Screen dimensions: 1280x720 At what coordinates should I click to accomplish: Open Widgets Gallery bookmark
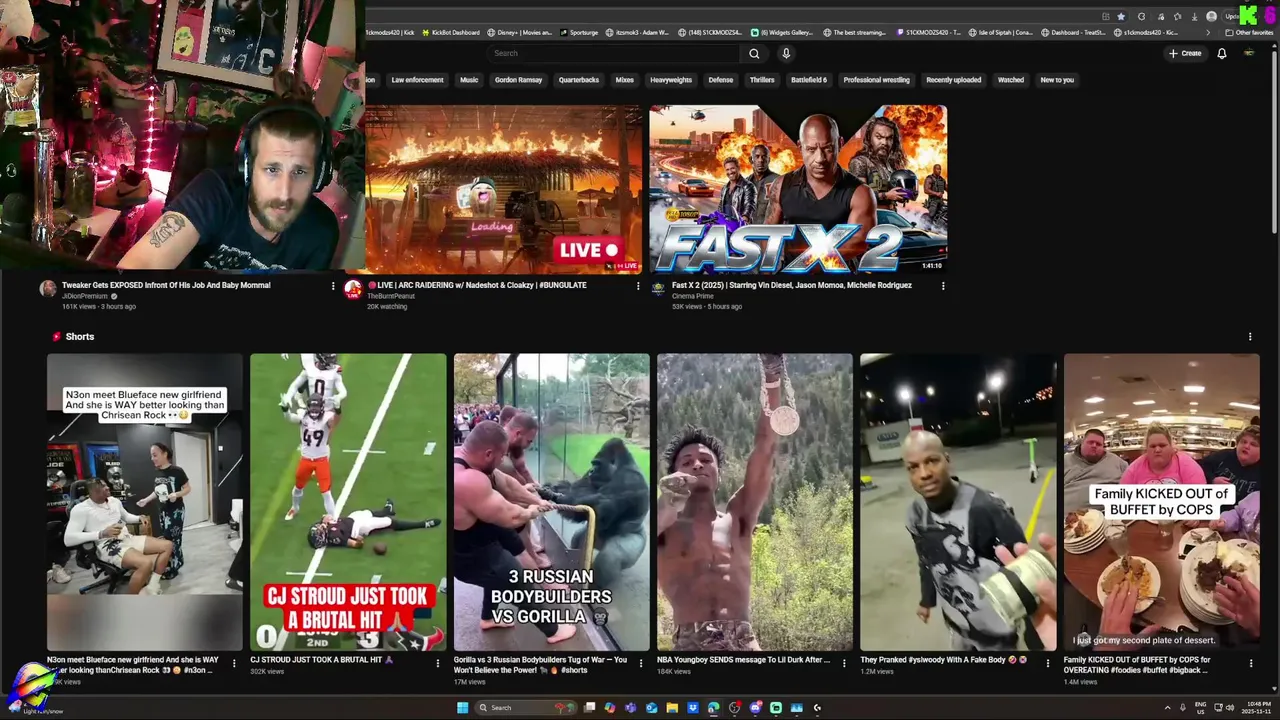[x=781, y=32]
